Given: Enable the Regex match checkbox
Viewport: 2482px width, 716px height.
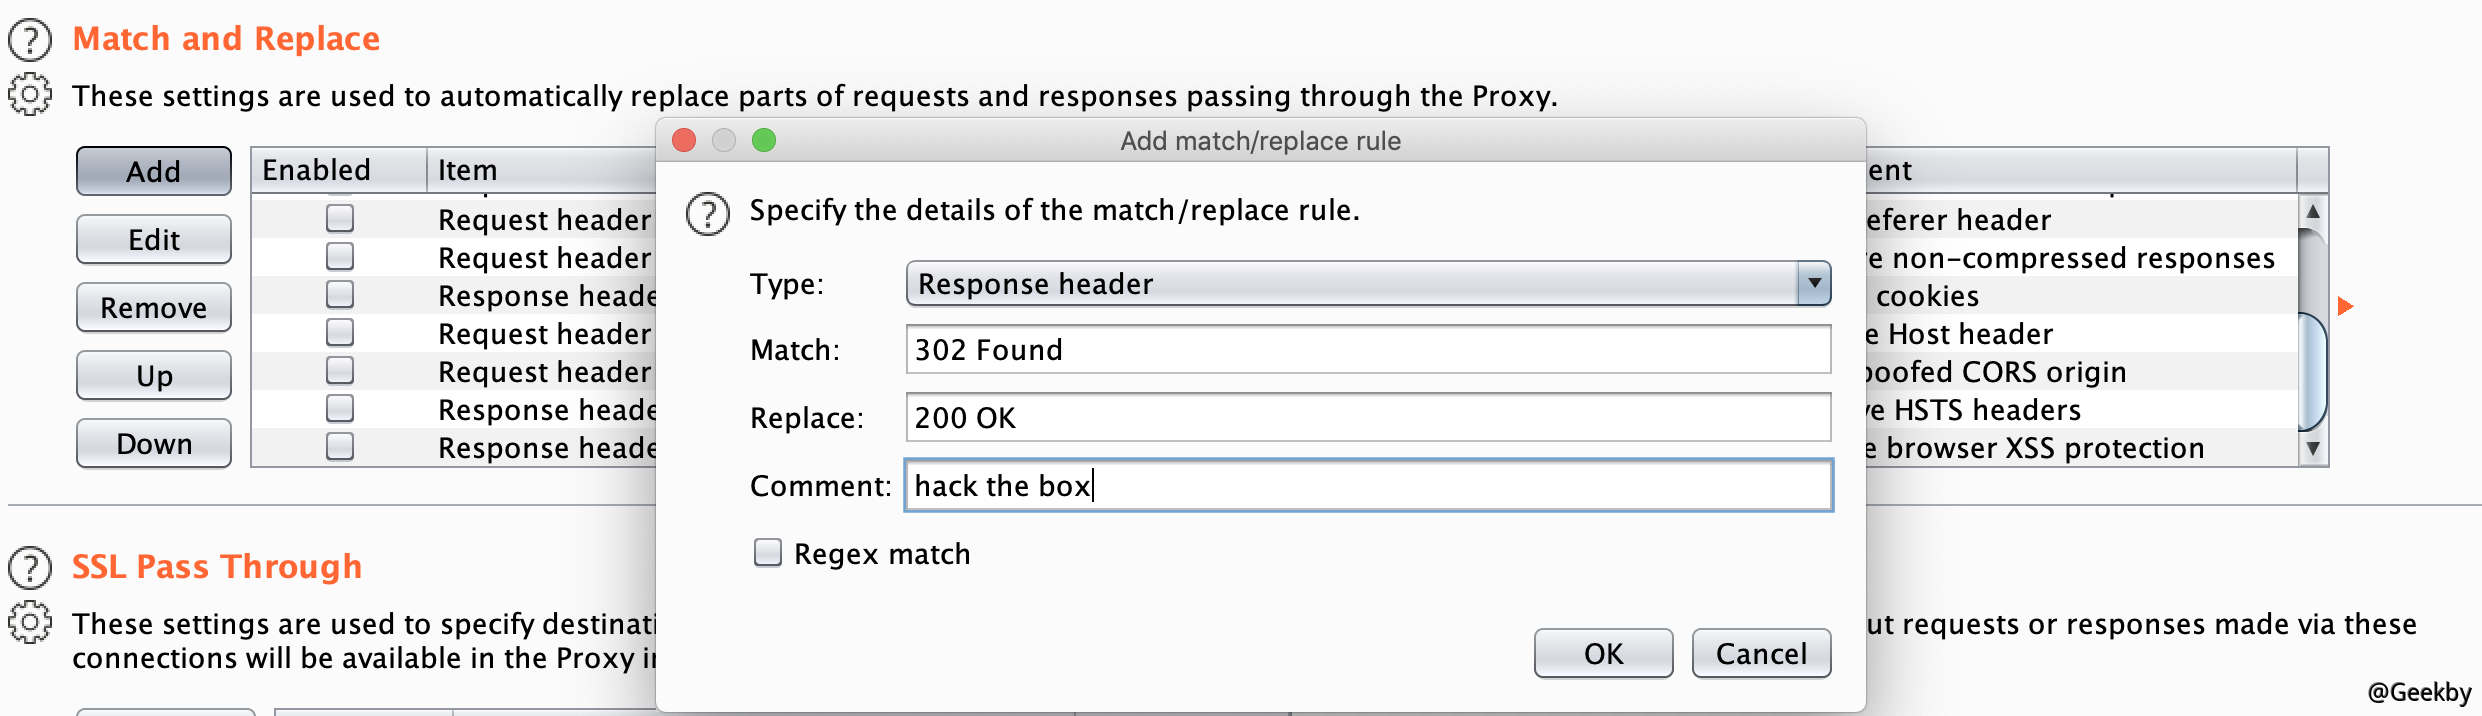Looking at the screenshot, I should coord(768,553).
